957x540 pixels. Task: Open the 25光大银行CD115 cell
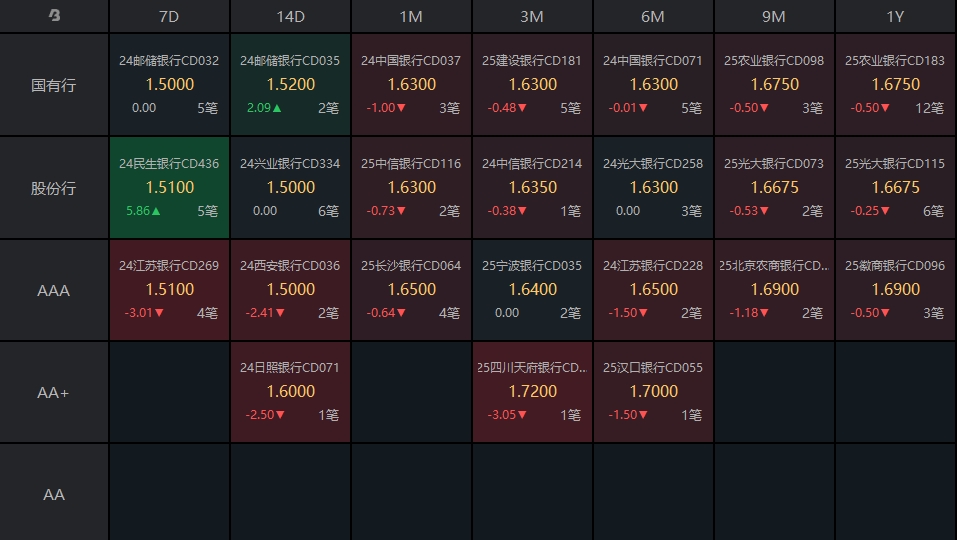895,187
